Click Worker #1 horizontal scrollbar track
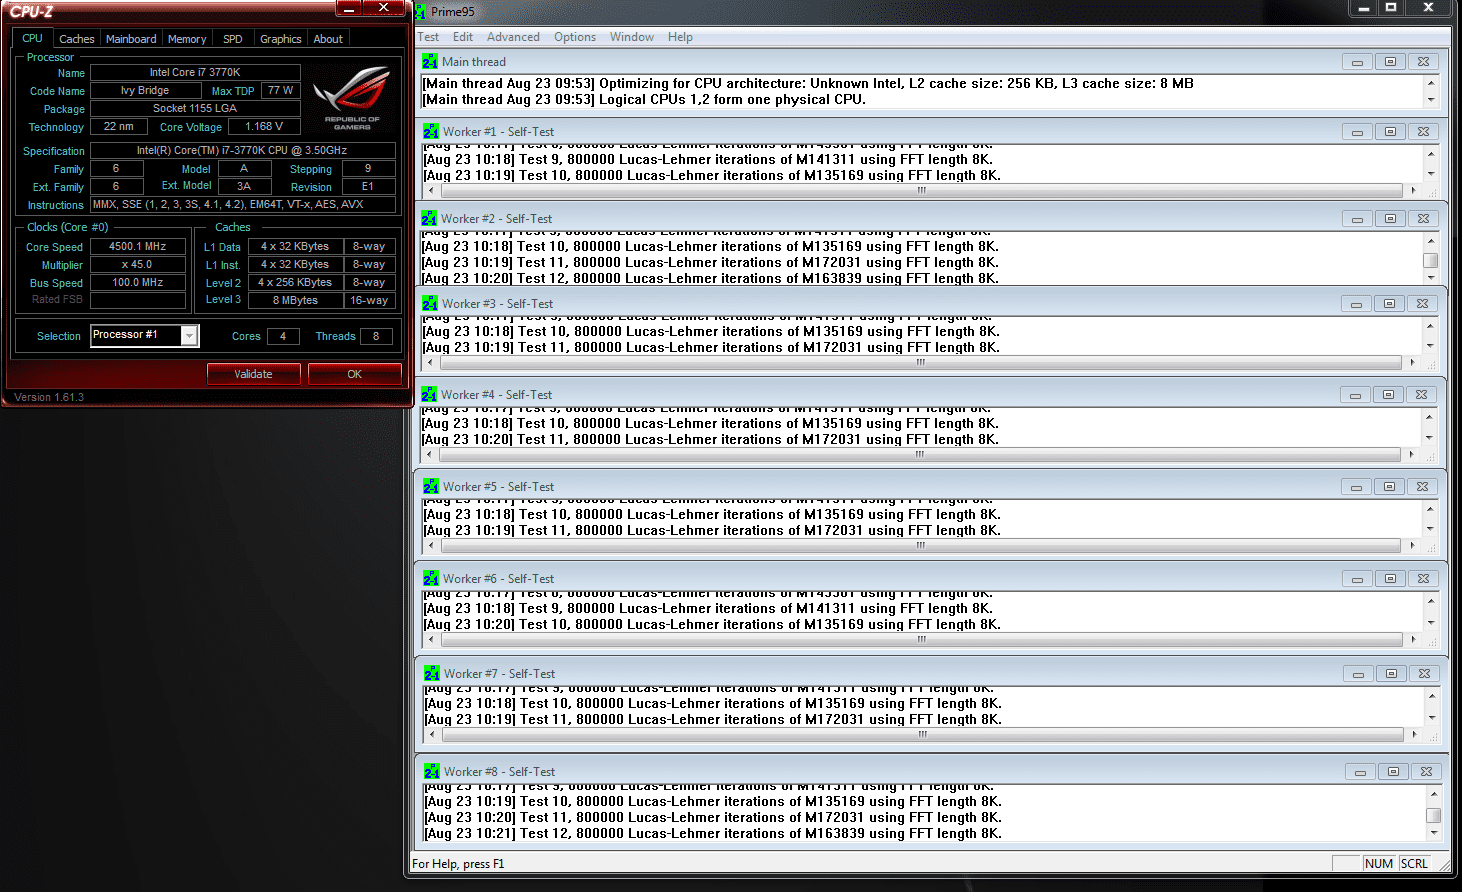1462x892 pixels. pos(921,190)
